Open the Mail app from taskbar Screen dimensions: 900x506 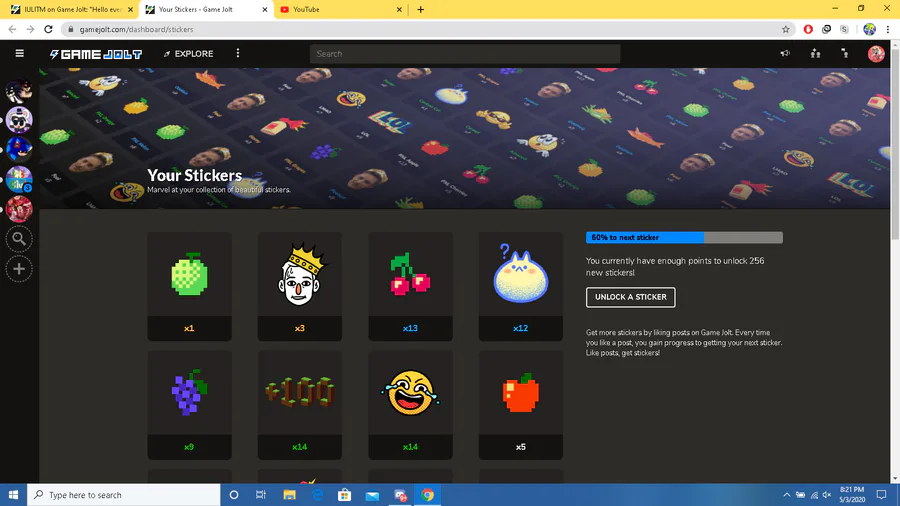372,495
